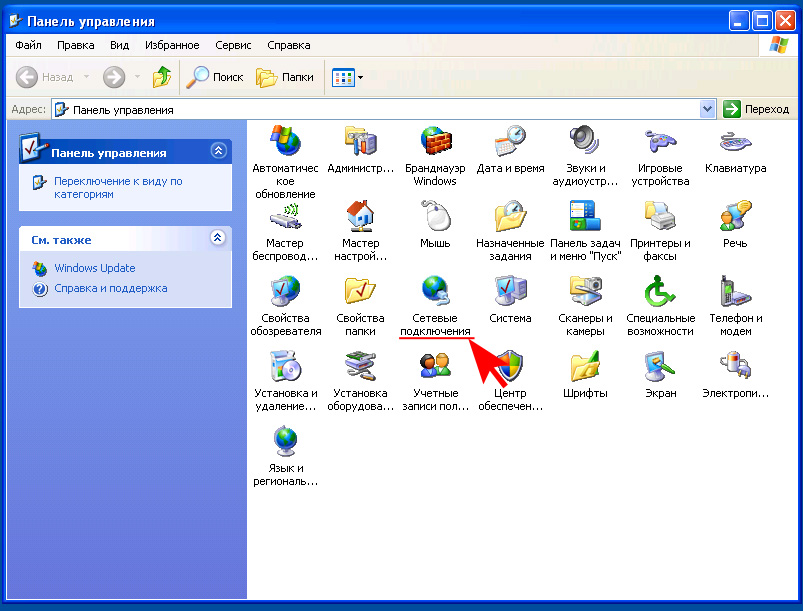Open the Сервис menu

coord(233,45)
